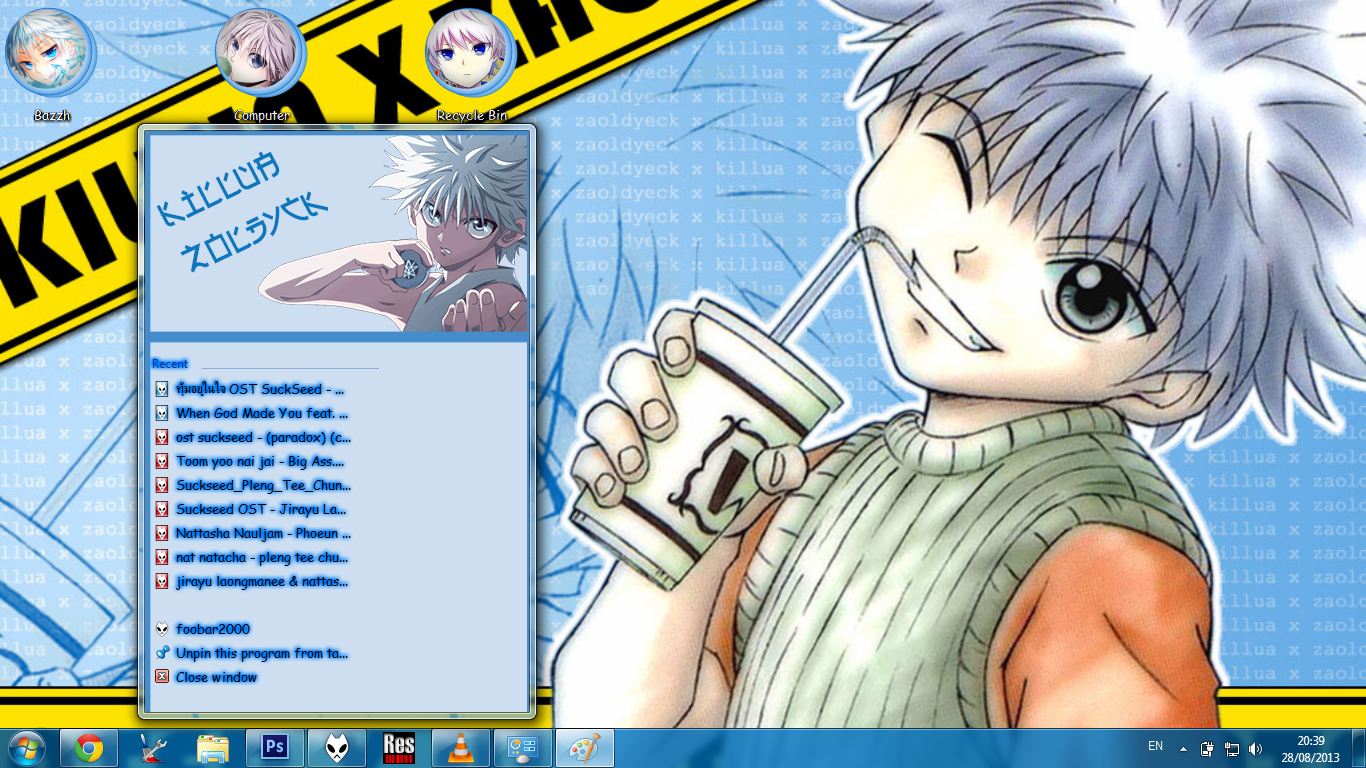Open the clock showing 20:39
The width and height of the screenshot is (1366, 768).
tap(1311, 748)
